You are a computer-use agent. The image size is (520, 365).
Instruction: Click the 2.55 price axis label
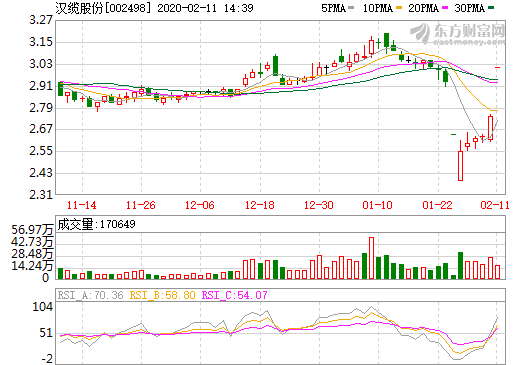(x=41, y=151)
